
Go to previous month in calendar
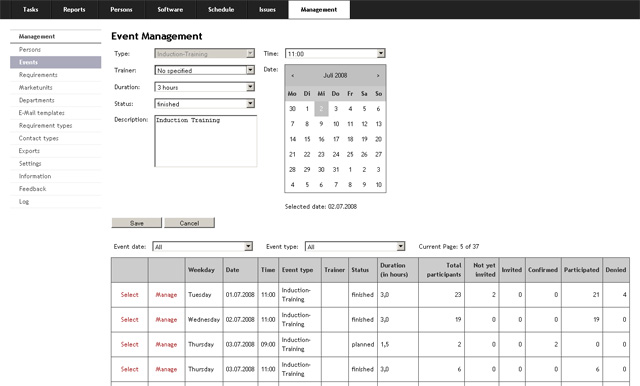coord(293,75)
